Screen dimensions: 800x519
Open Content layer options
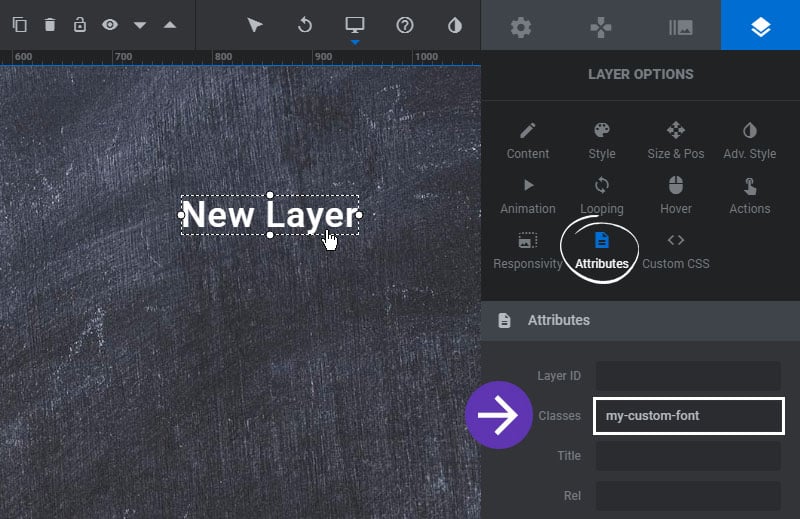pyautogui.click(x=528, y=141)
